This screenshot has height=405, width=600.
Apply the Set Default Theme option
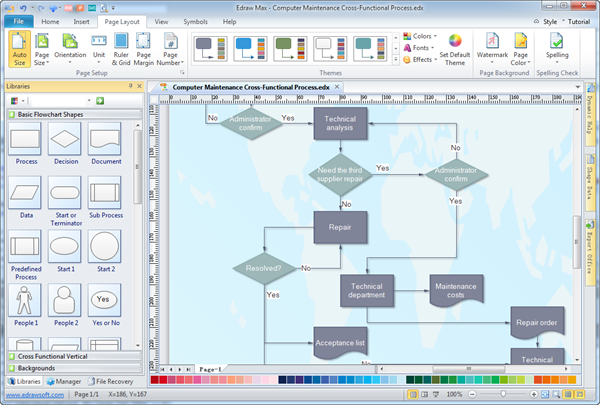[455, 49]
